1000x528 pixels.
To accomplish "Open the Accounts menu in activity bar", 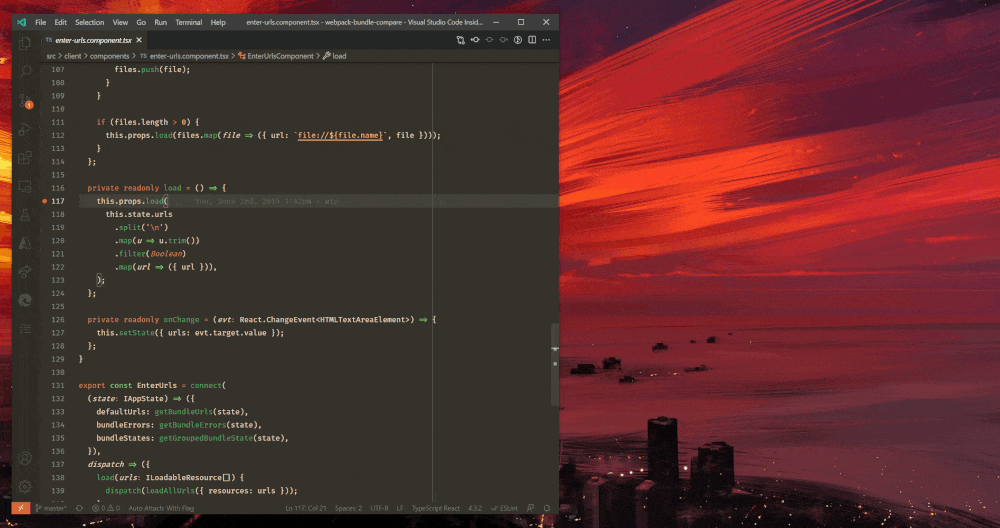I will (x=25, y=458).
